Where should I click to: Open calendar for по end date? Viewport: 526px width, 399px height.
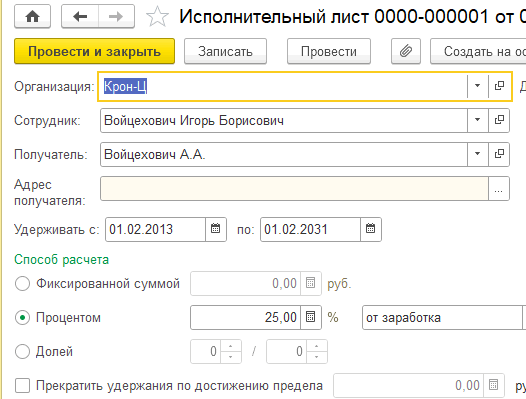370,229
